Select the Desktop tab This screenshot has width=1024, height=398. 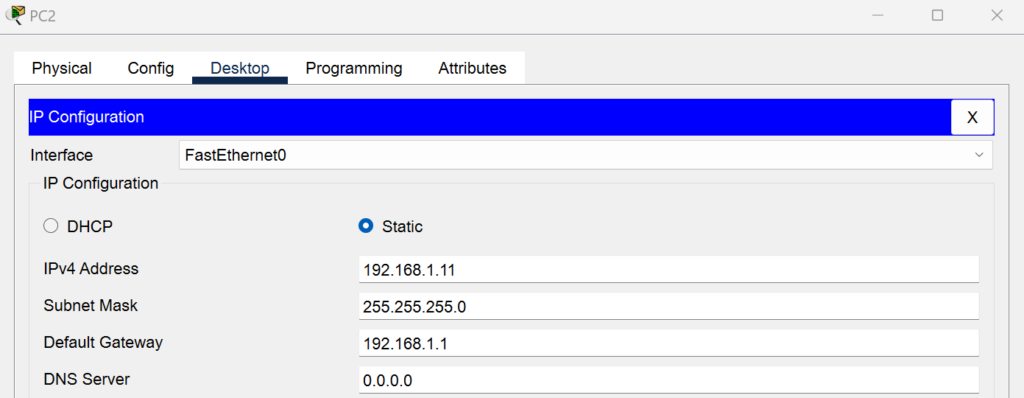point(240,68)
